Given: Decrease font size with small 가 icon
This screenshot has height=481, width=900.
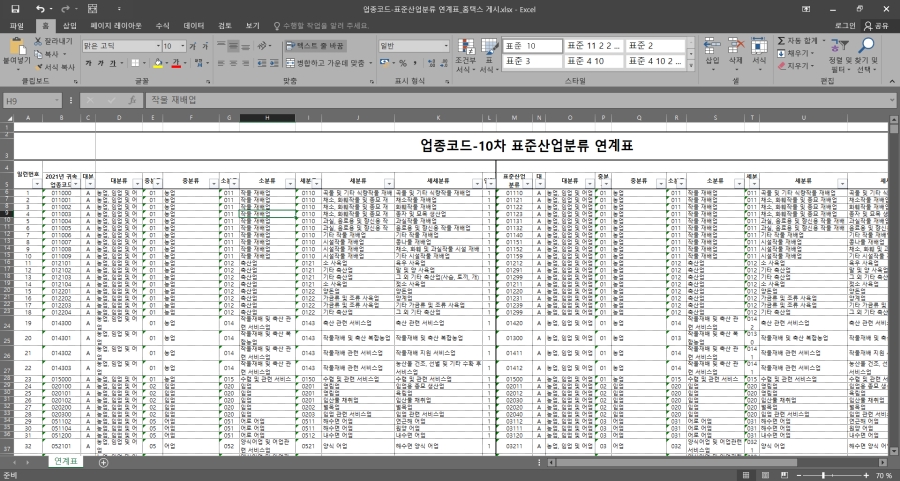Looking at the screenshot, I should 205,46.
